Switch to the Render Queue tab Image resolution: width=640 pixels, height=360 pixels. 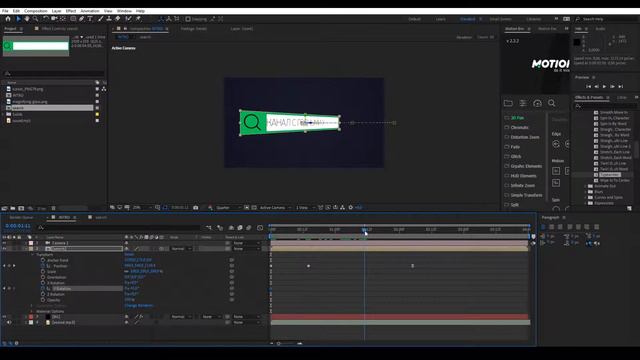[x=22, y=218]
